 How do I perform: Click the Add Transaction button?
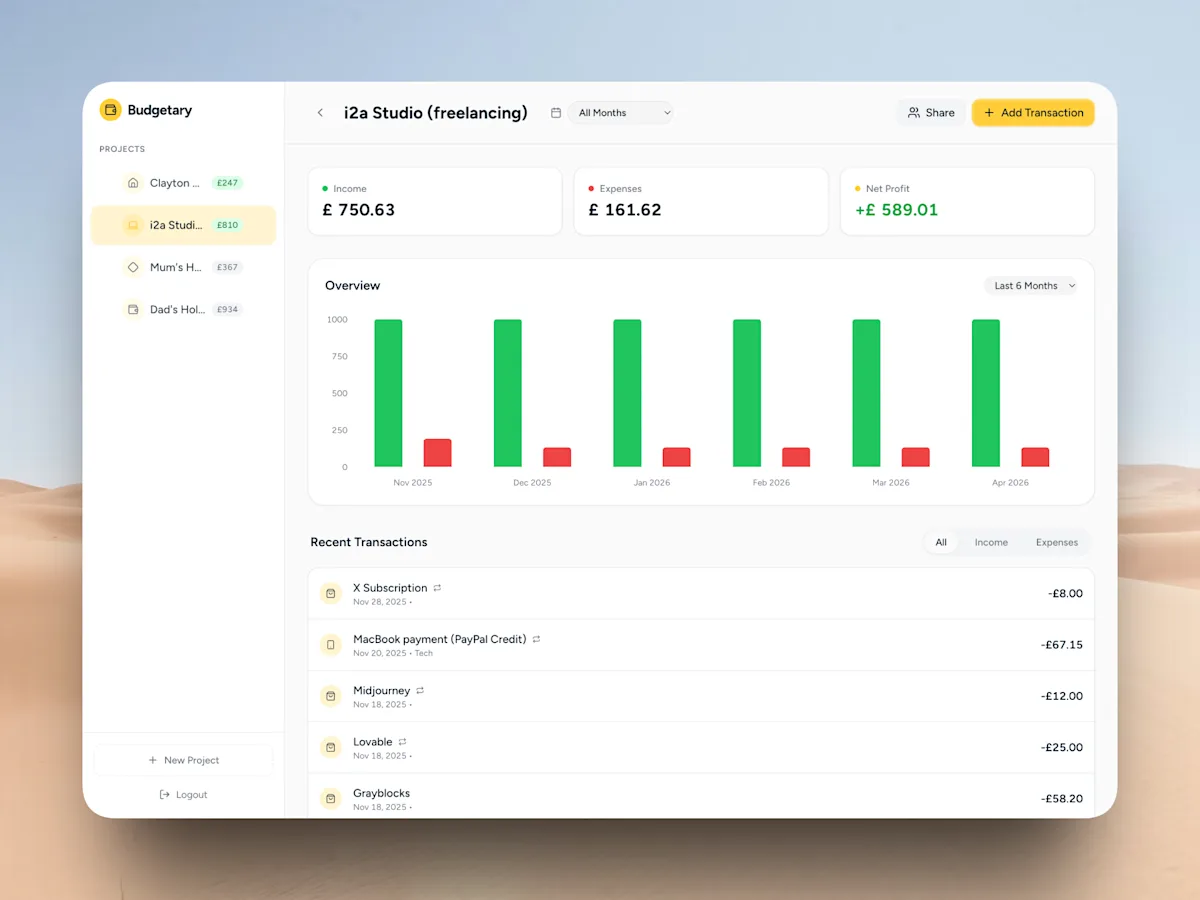tap(1033, 113)
